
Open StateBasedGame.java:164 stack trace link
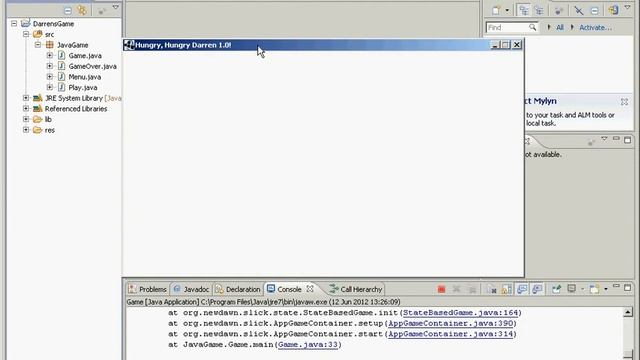[460, 313]
